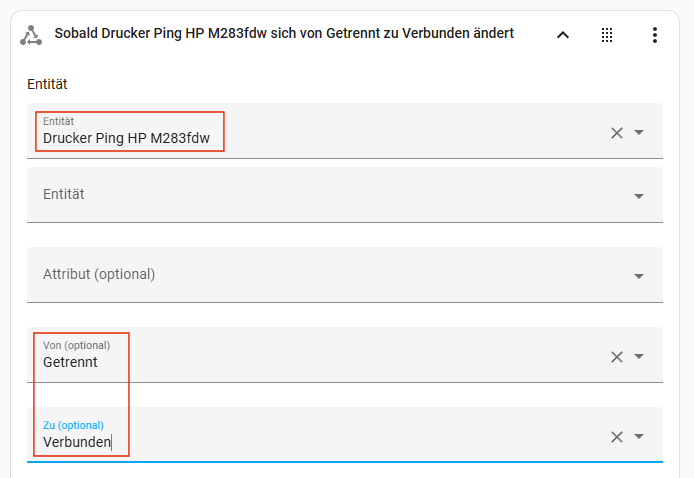Click the Getrennt value text
The image size is (694, 478).
70,363
